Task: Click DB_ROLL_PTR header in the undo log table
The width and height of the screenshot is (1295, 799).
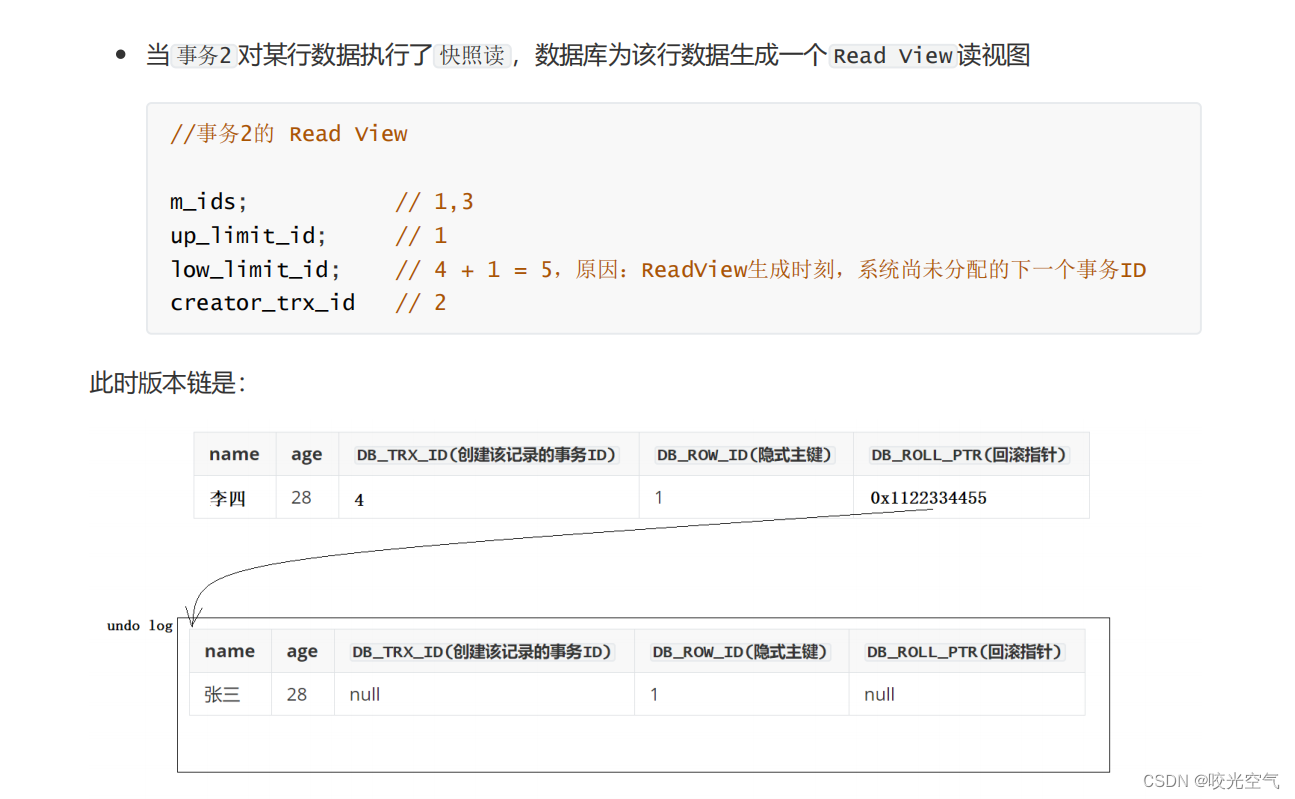Action: coord(966,652)
